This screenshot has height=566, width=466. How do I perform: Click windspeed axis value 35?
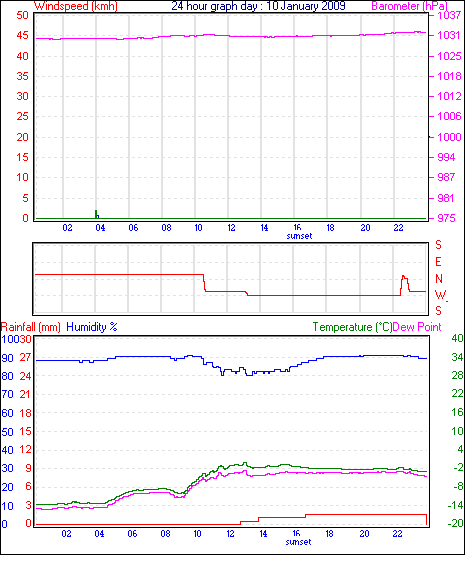22,76
